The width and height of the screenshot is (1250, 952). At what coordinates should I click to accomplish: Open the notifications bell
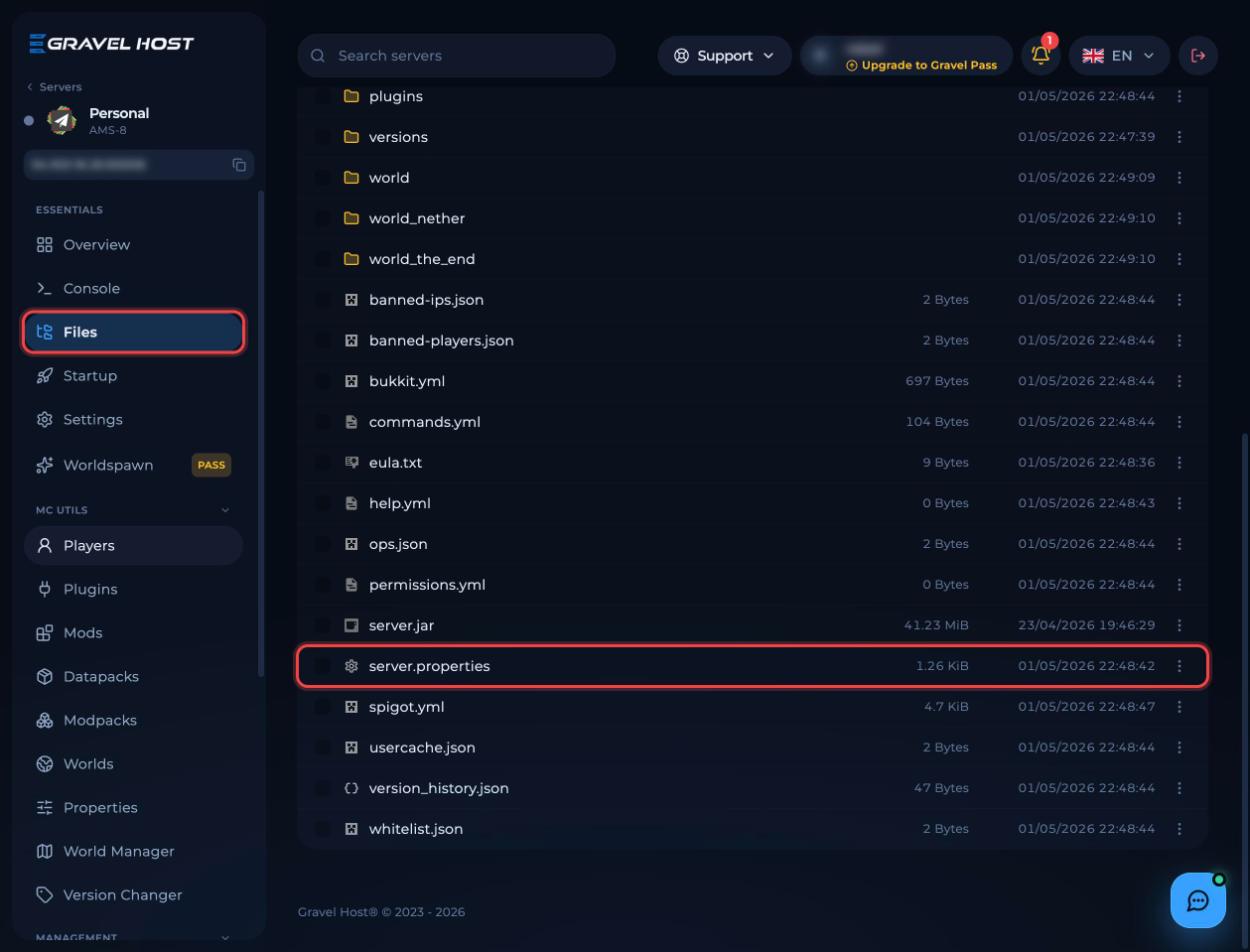1041,55
